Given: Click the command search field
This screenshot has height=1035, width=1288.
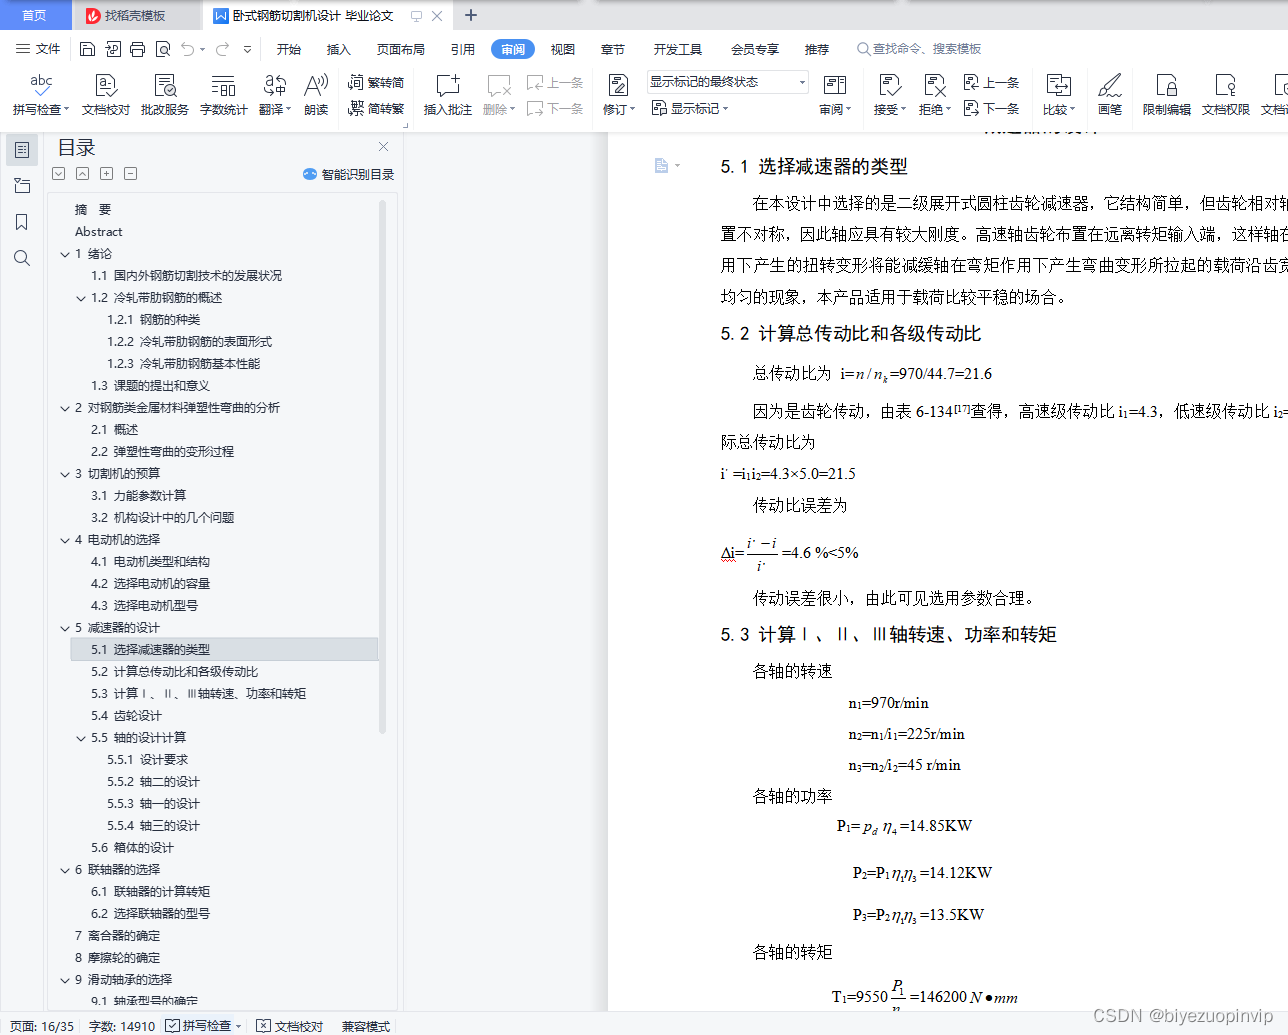Looking at the screenshot, I should [x=919, y=49].
